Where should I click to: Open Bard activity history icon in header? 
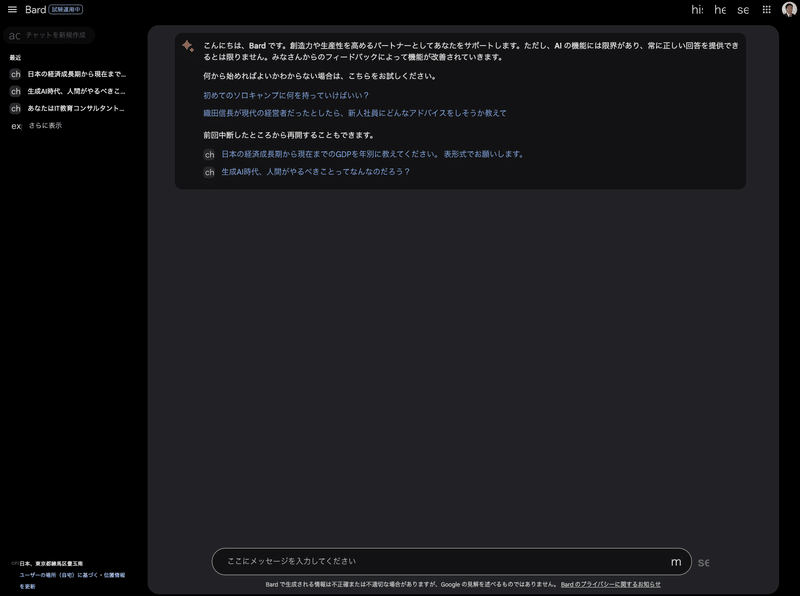697,10
